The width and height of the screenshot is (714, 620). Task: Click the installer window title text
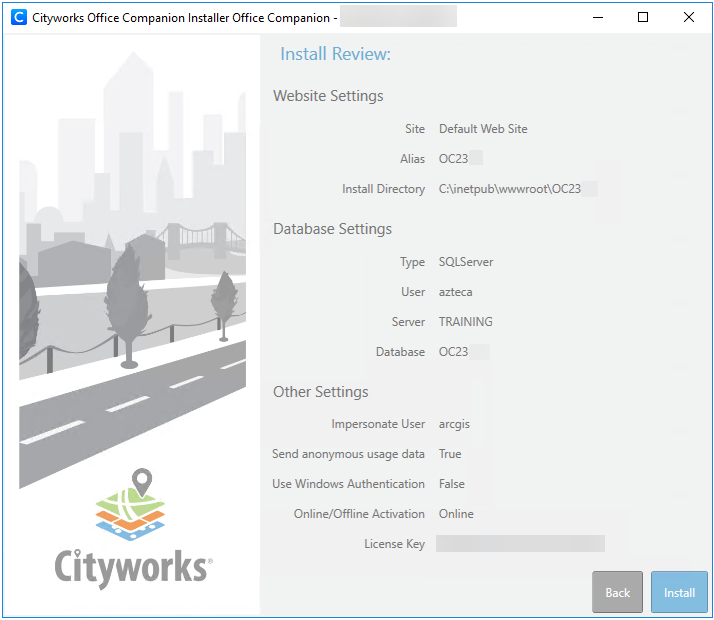(184, 18)
